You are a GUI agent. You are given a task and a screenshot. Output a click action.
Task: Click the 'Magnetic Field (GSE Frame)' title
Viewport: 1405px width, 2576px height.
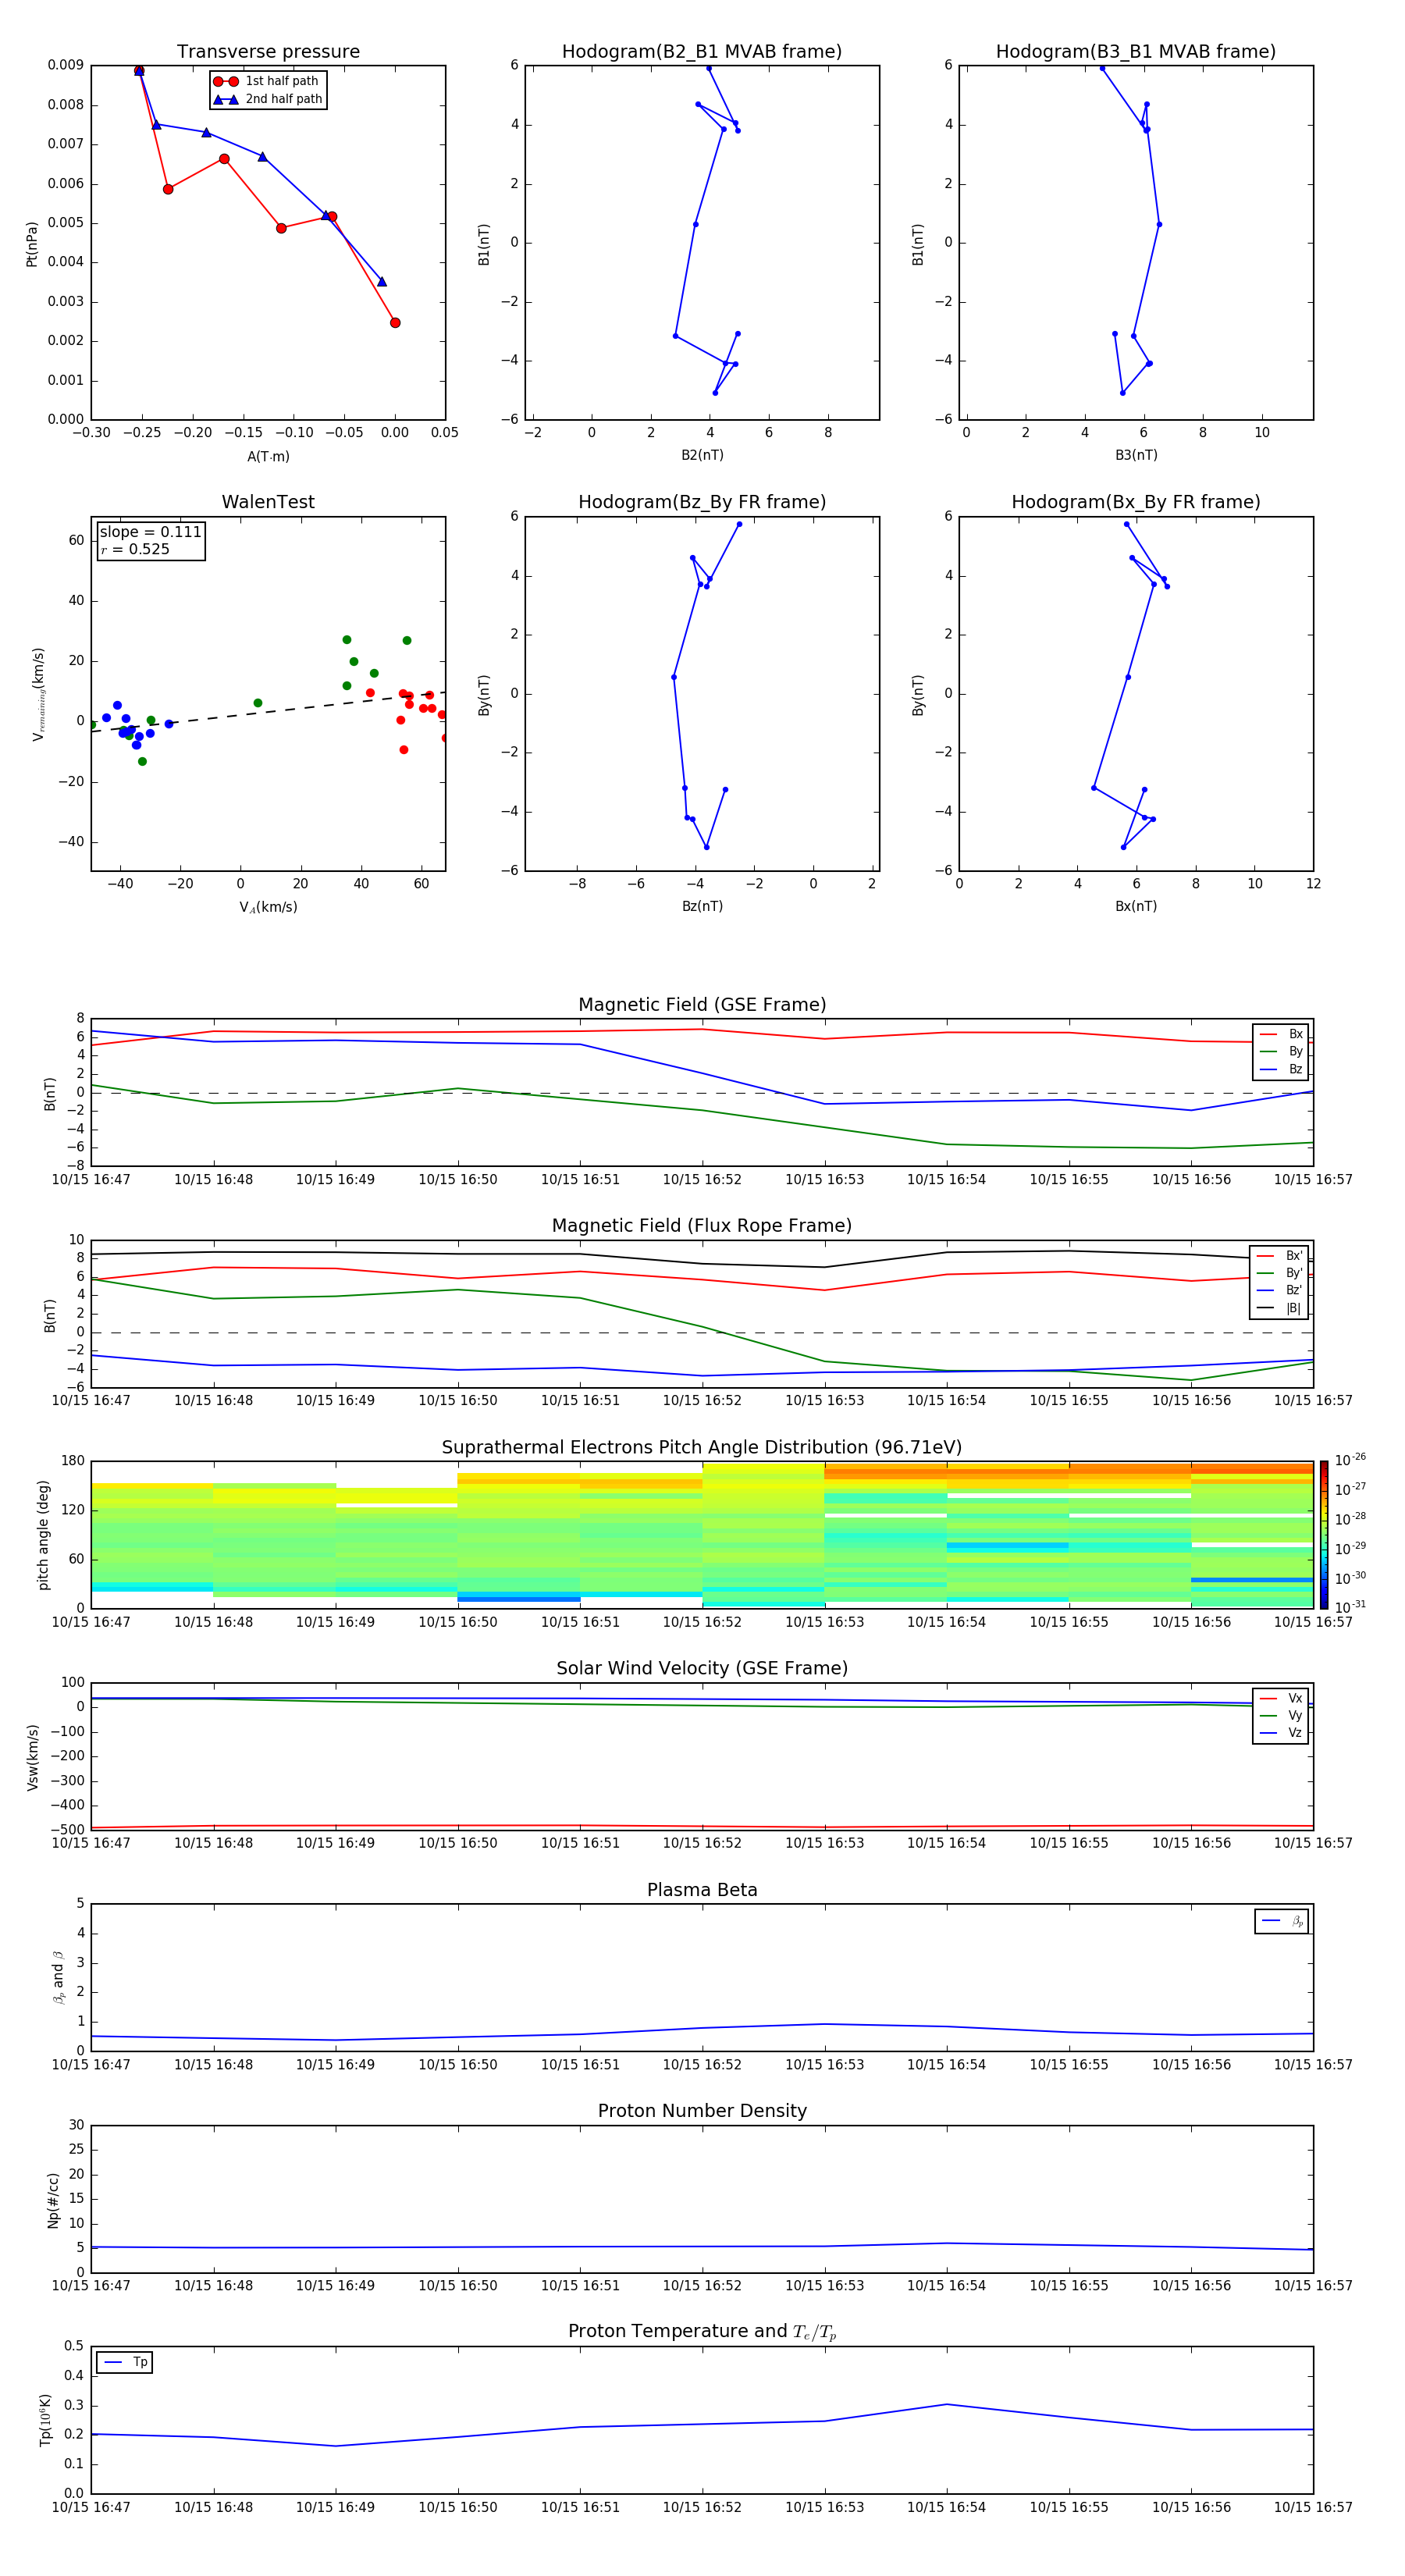coord(702,1005)
